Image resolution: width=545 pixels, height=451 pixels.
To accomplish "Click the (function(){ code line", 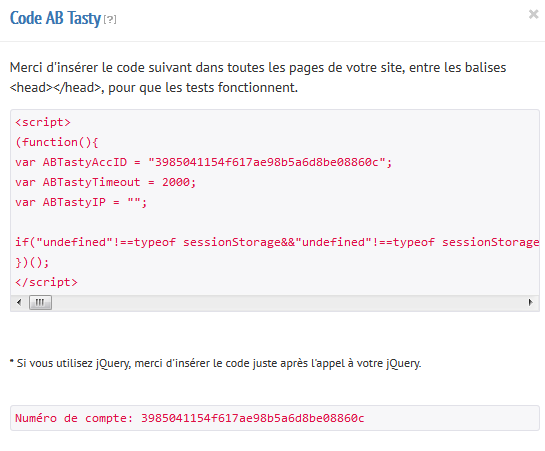I will (x=57, y=142).
